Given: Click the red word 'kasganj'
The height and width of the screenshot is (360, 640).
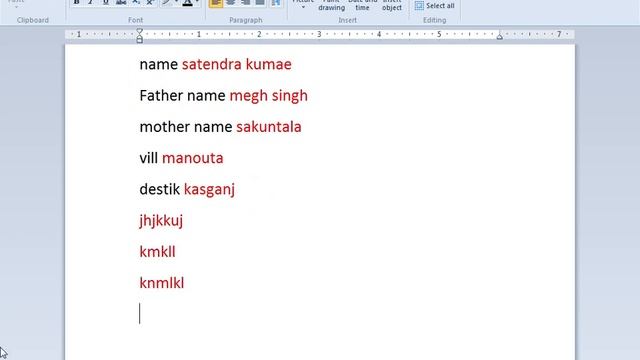Looking at the screenshot, I should pos(209,190).
